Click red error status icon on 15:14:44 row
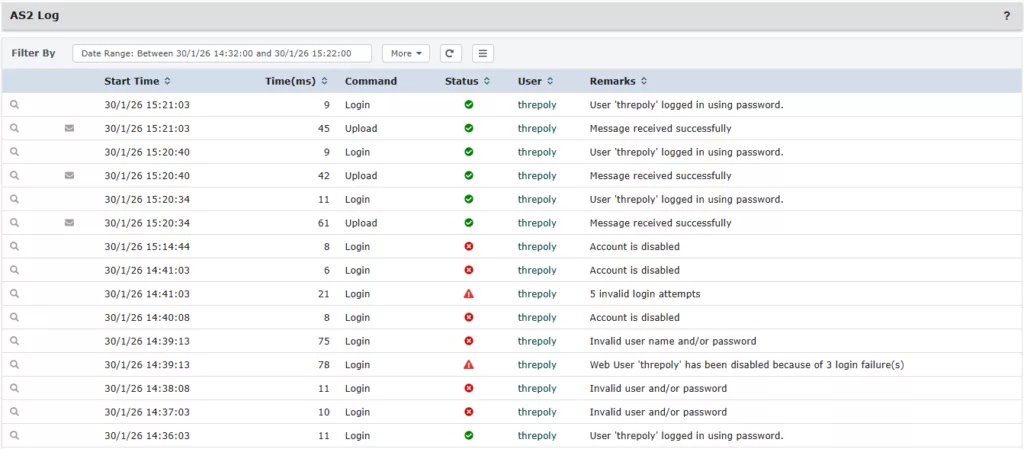Viewport: 1024px width, 449px height. [x=468, y=247]
